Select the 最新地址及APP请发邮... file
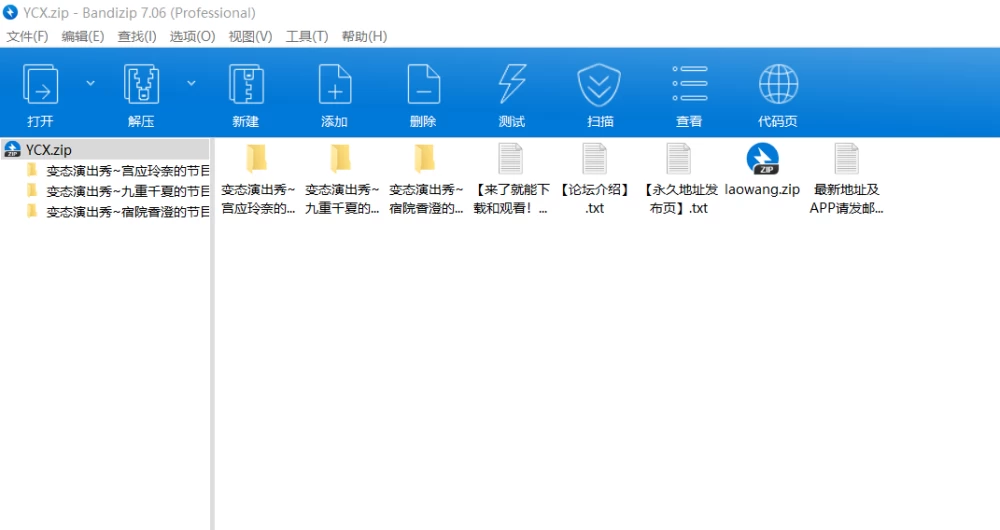Screen dimensions: 1000x530 click(x=846, y=179)
